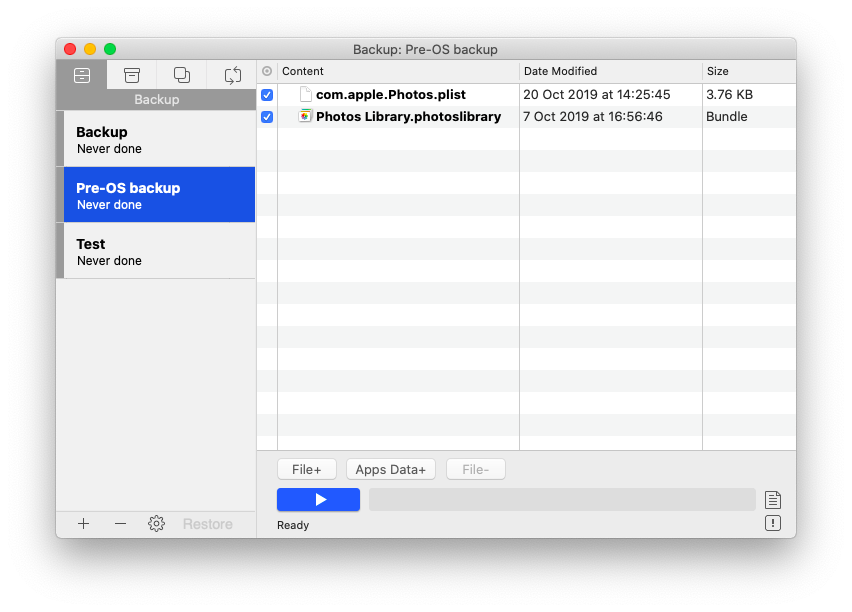Select the Backup mode tab
The height and width of the screenshot is (612, 852).
(82, 74)
